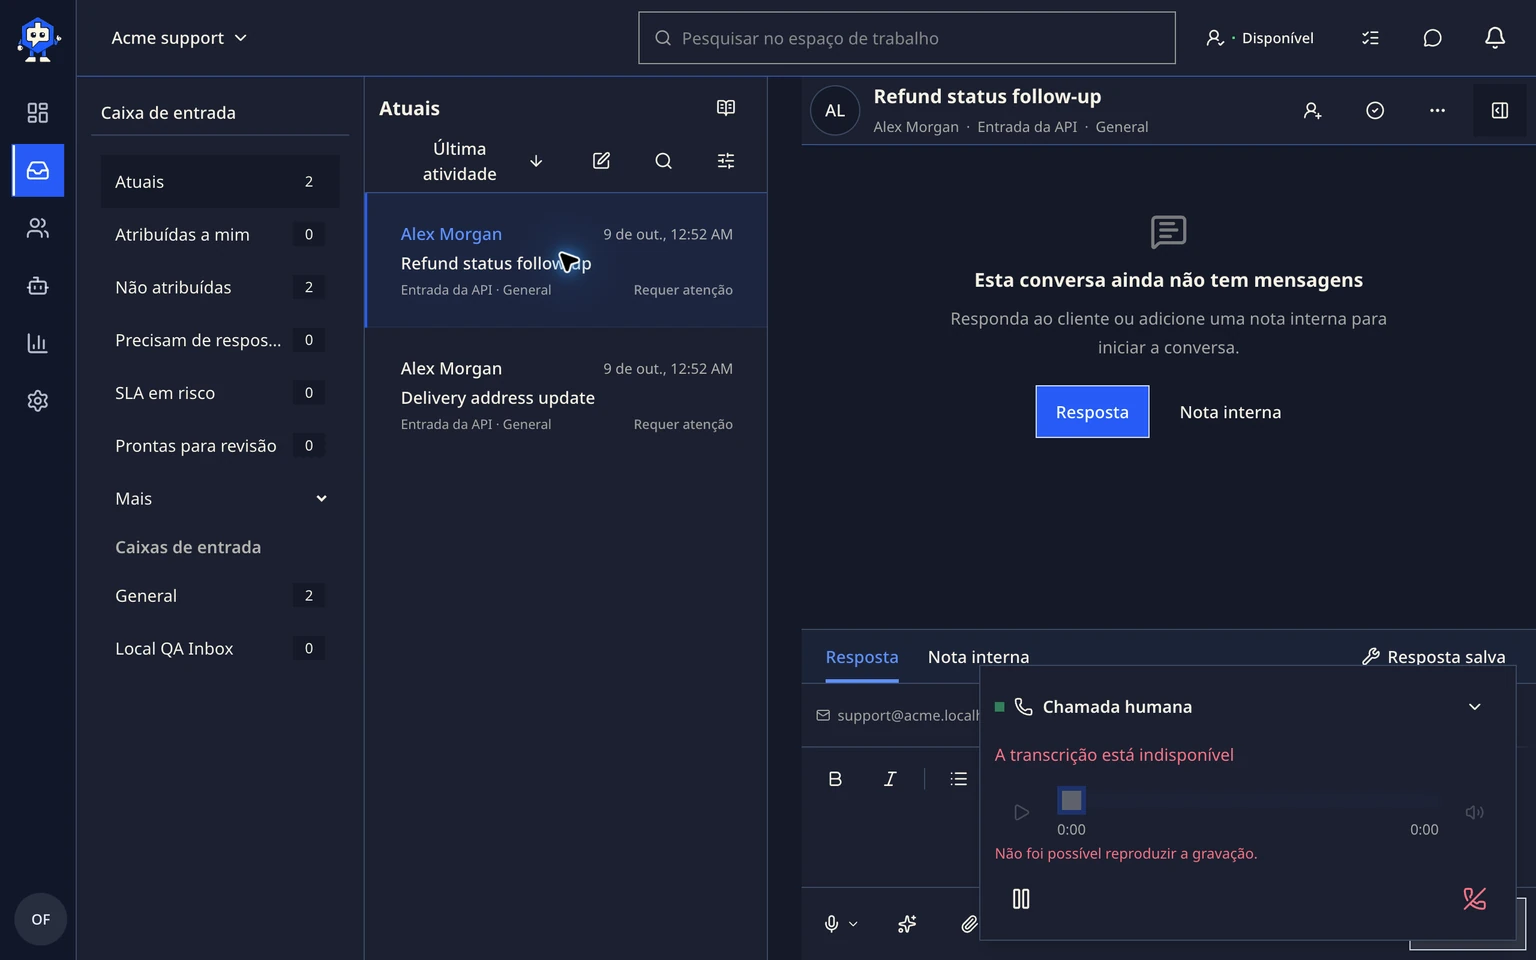The height and width of the screenshot is (960, 1536).
Task: Open the task checklist icon in header
Action: point(1371,38)
